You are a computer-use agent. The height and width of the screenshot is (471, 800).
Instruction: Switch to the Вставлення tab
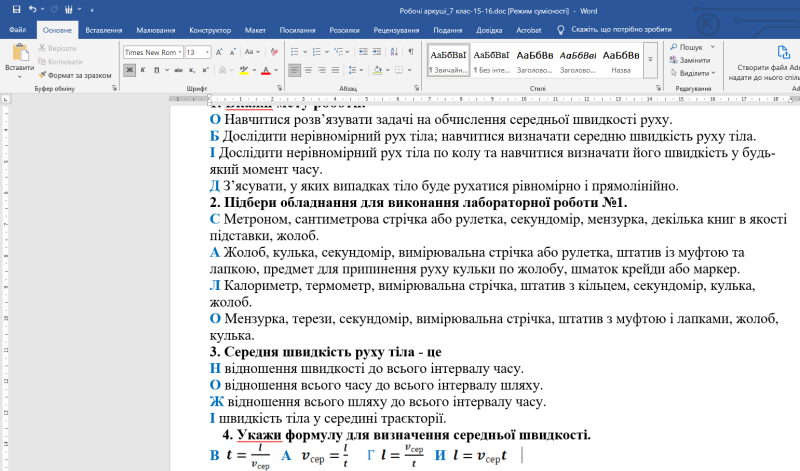[x=104, y=30]
